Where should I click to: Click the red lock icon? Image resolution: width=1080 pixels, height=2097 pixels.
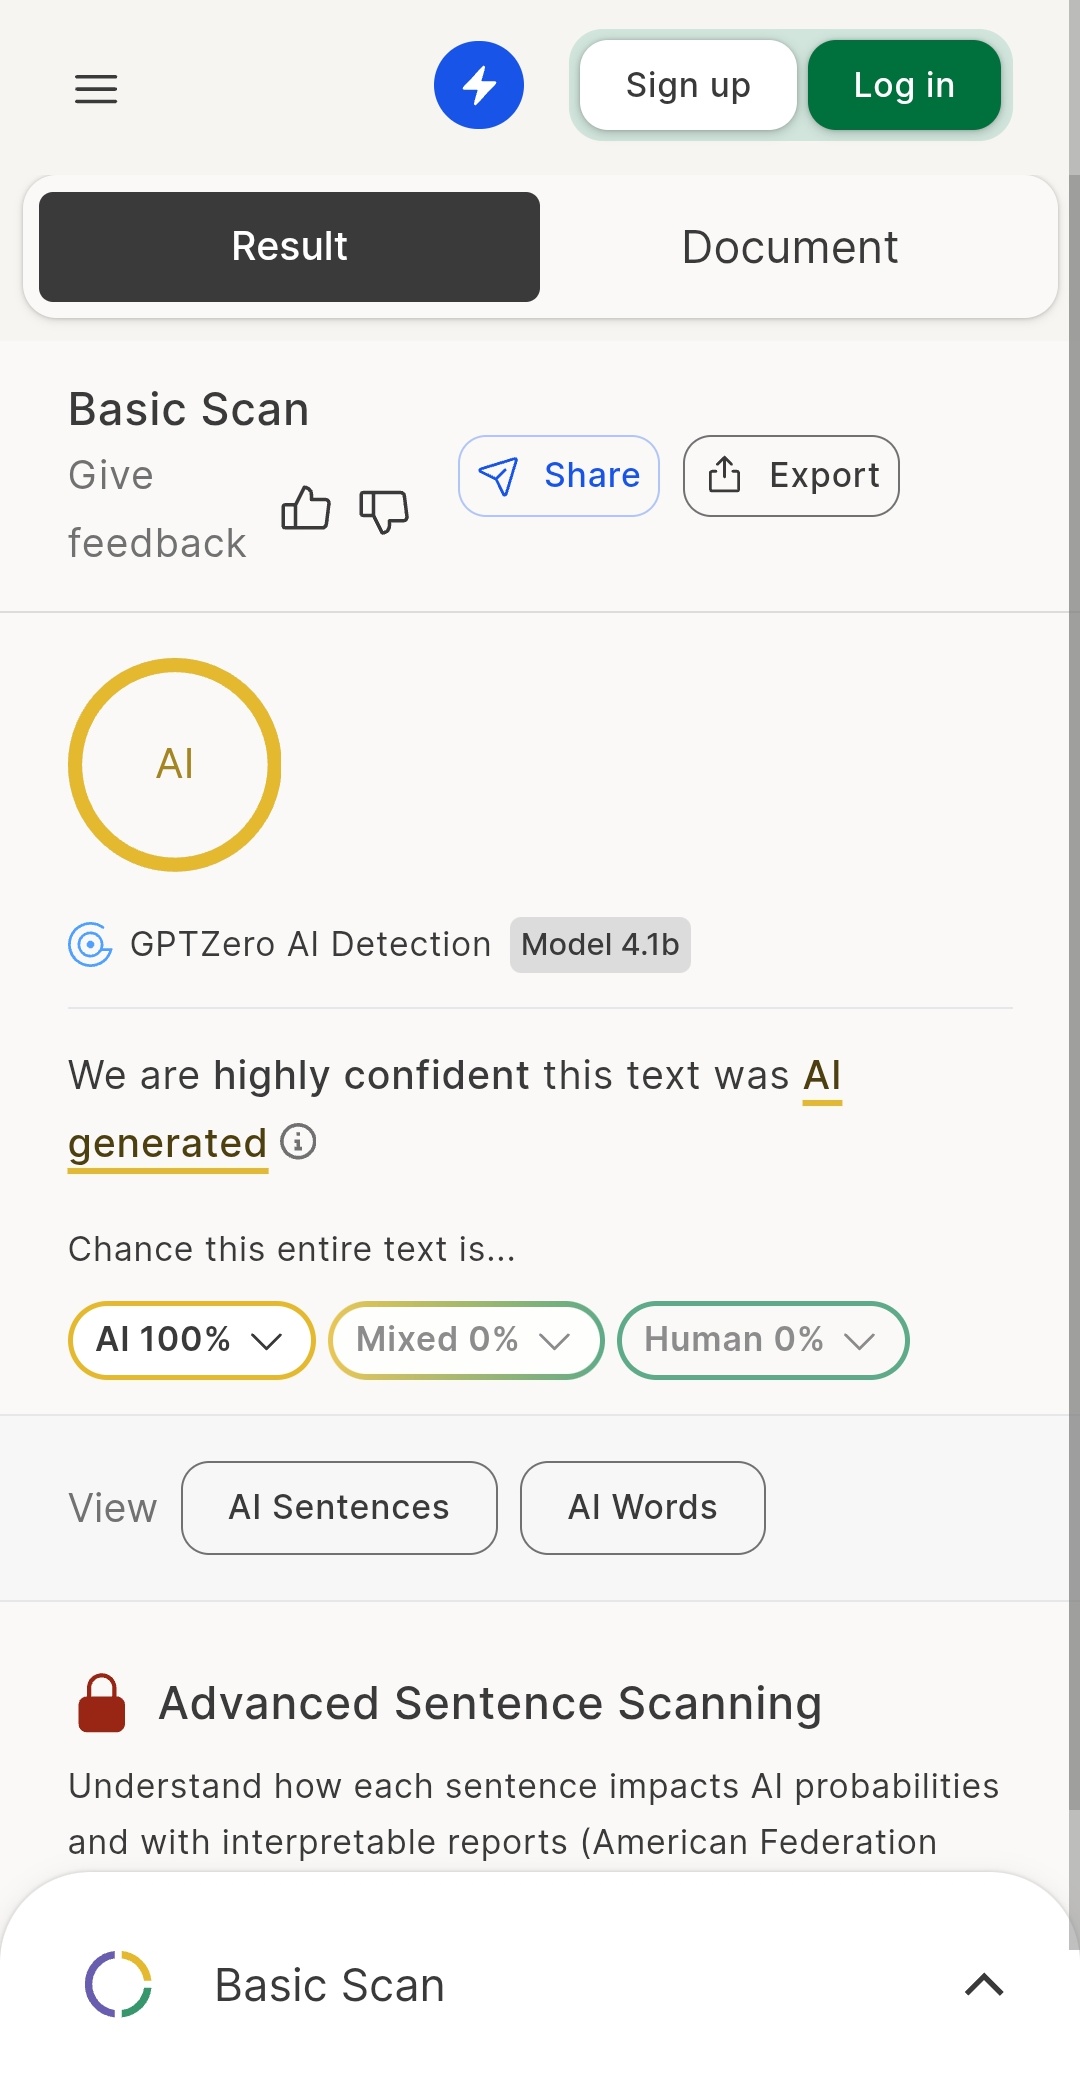pyautogui.click(x=102, y=1703)
